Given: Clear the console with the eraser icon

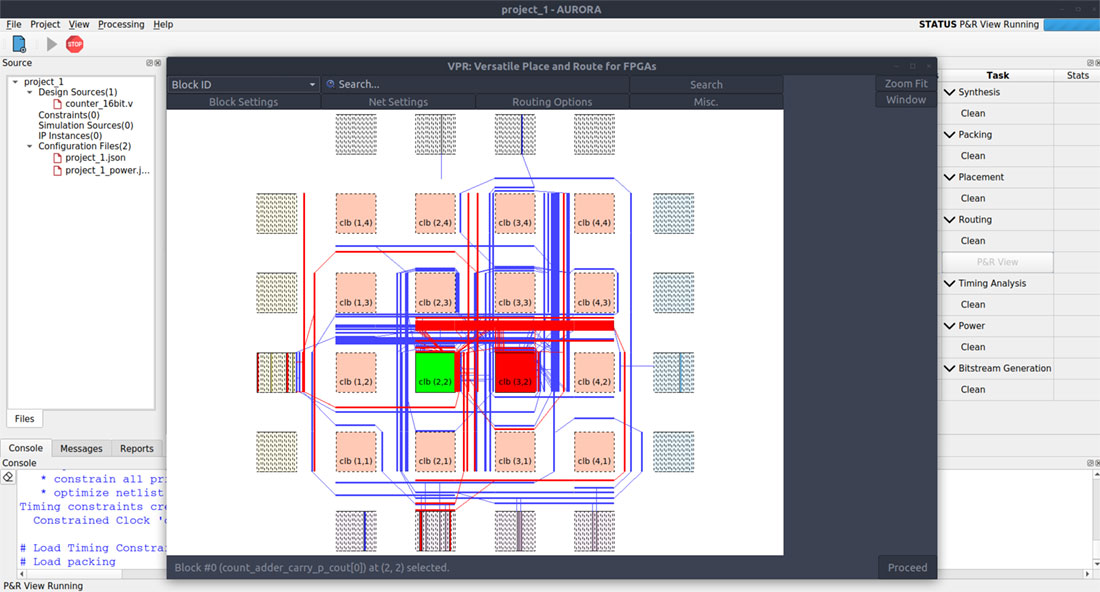Looking at the screenshot, I should click(8, 477).
